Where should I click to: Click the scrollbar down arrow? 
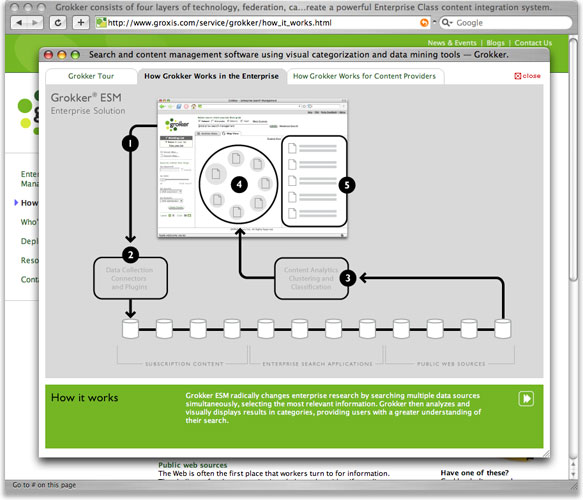[573, 475]
